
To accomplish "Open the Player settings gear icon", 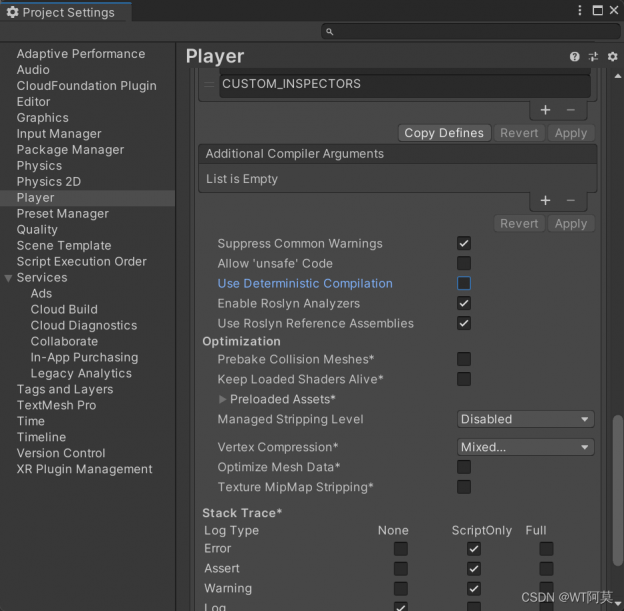I will 612,57.
